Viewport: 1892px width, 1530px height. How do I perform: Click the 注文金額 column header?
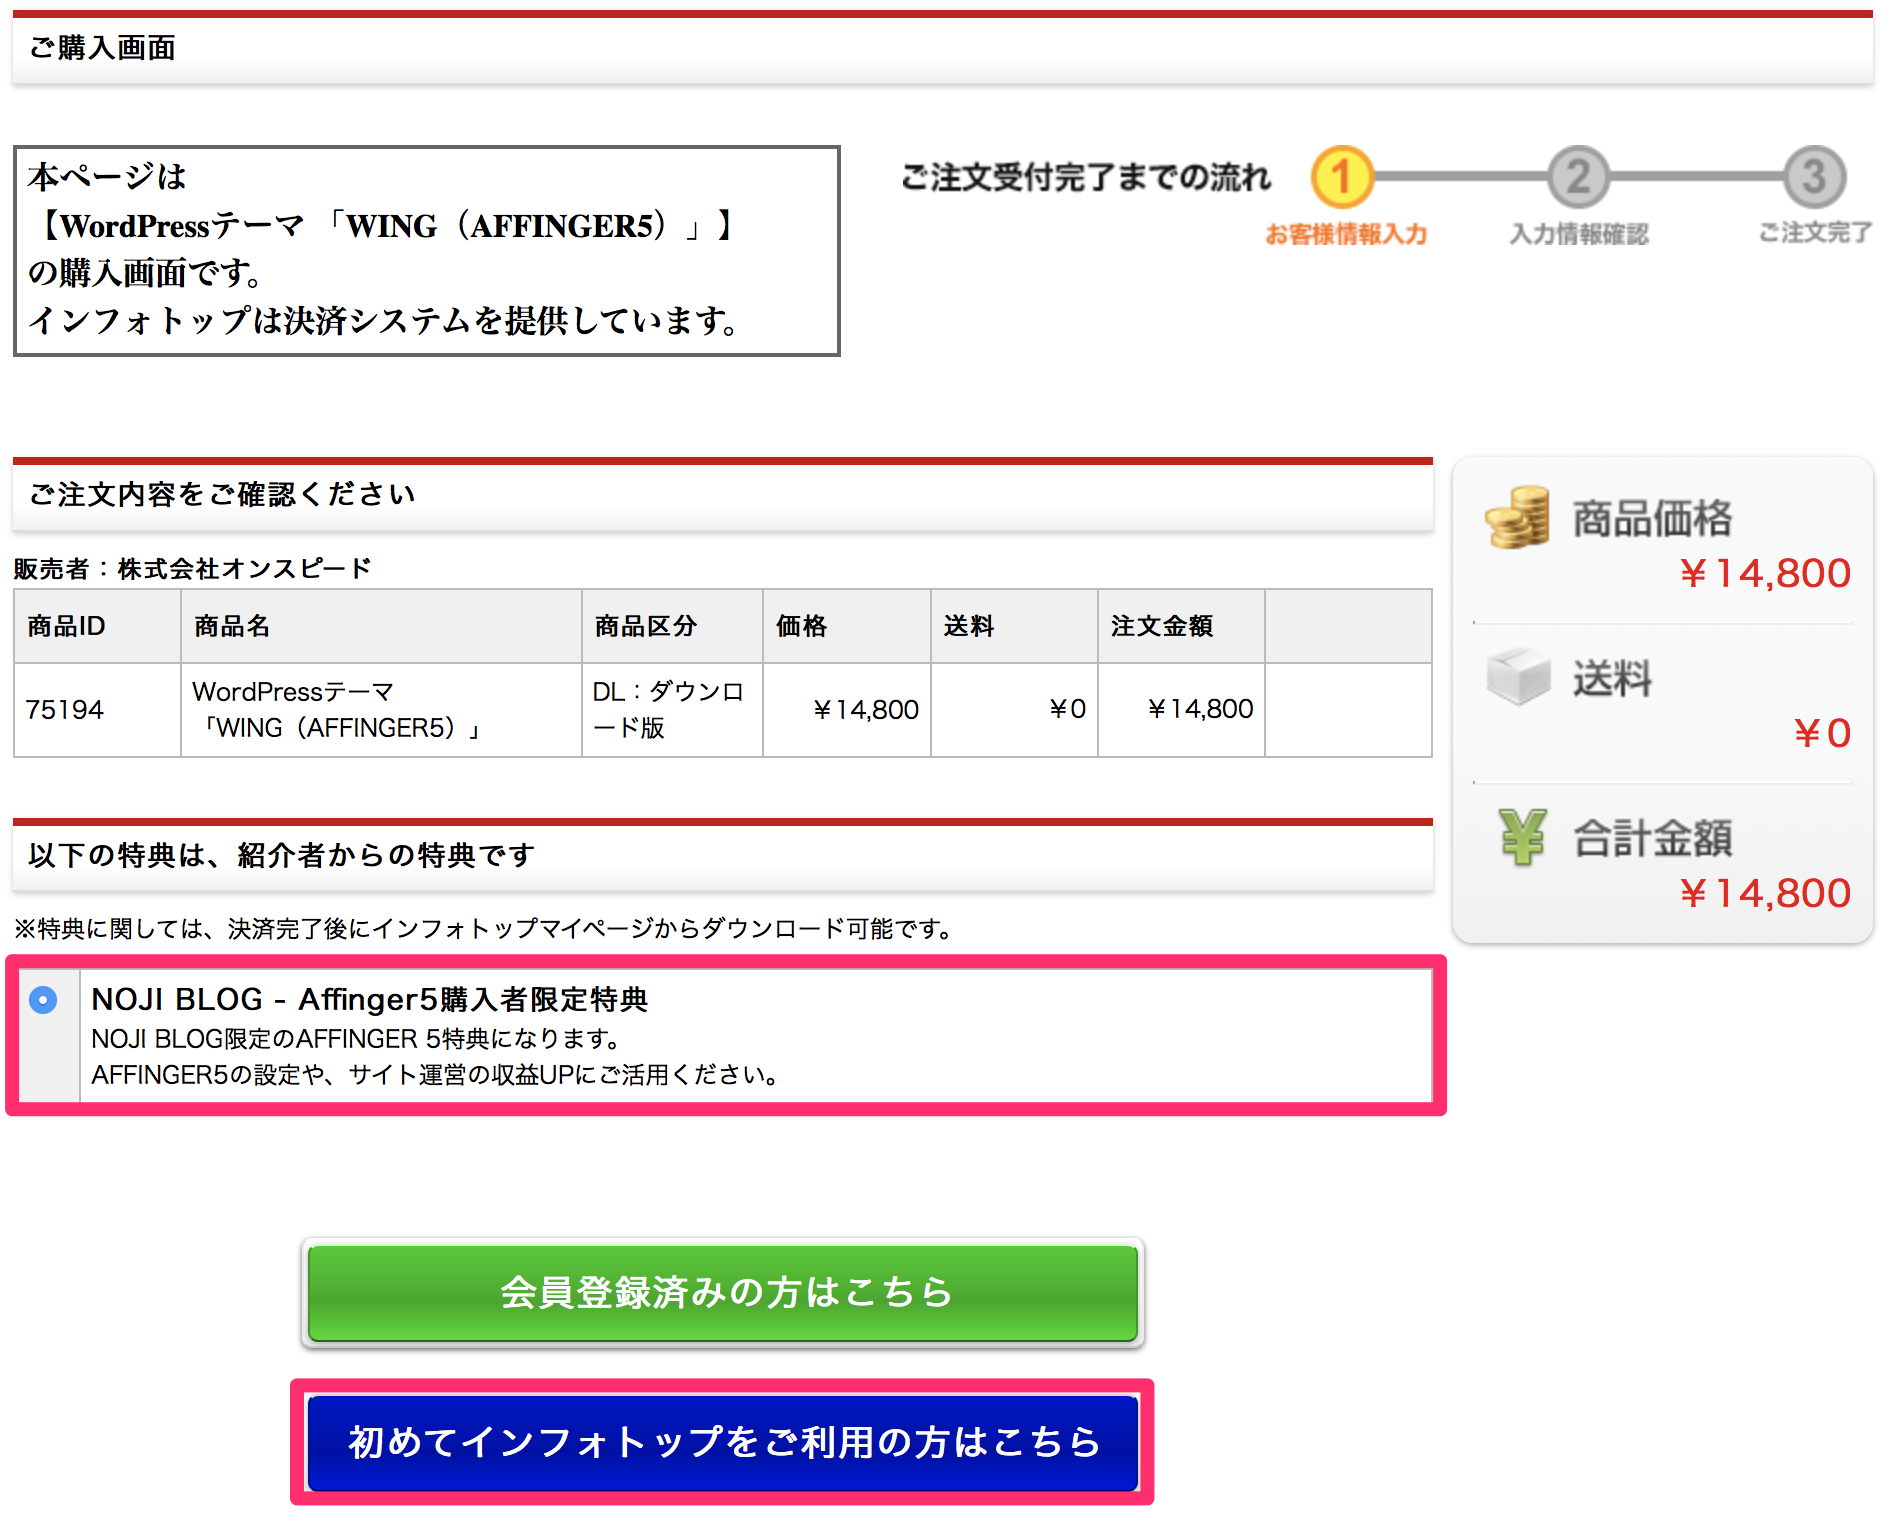click(x=1161, y=626)
